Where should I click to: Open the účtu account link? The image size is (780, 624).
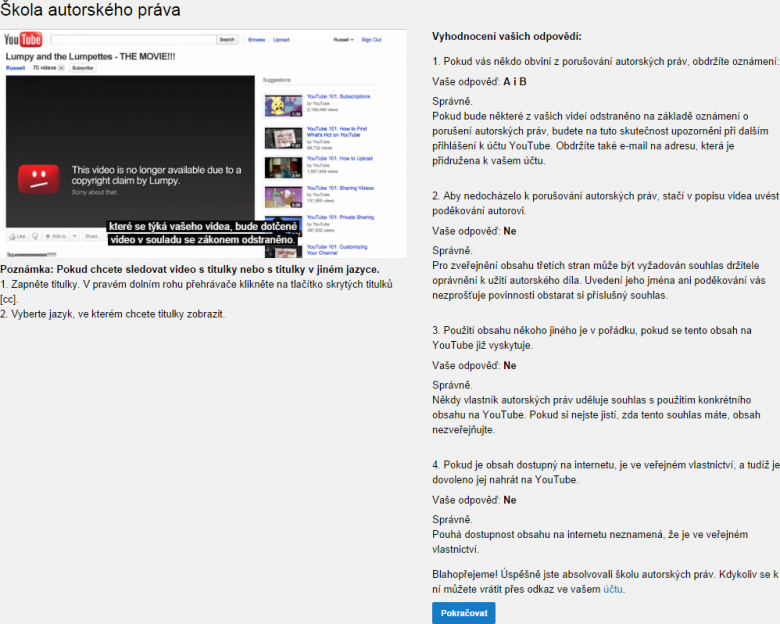click(x=612, y=589)
